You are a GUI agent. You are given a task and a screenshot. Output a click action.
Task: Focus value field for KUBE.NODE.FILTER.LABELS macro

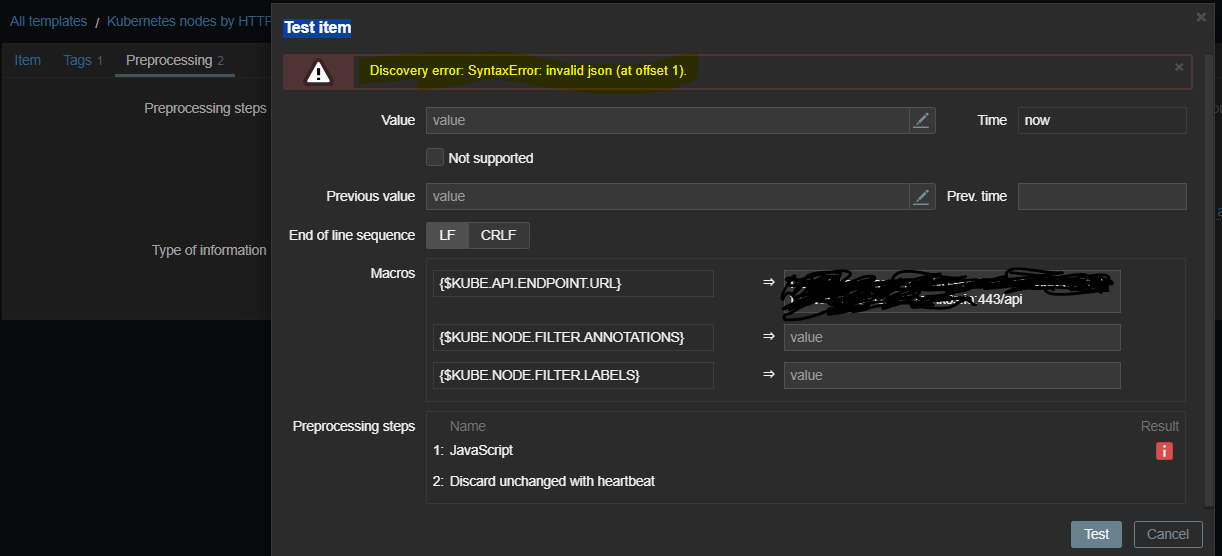click(952, 375)
